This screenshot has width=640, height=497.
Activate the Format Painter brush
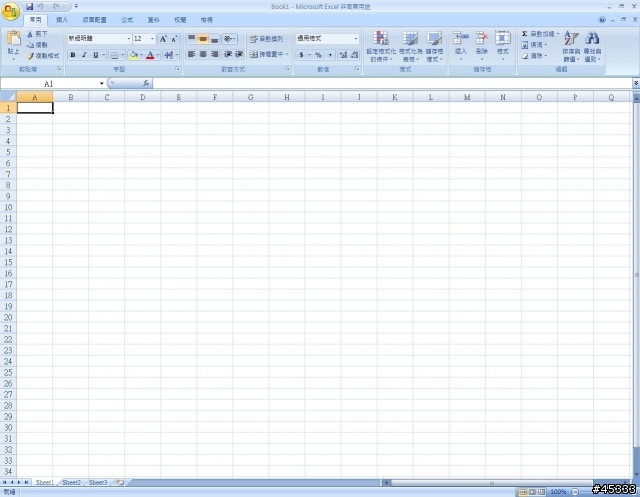[x=43, y=56]
